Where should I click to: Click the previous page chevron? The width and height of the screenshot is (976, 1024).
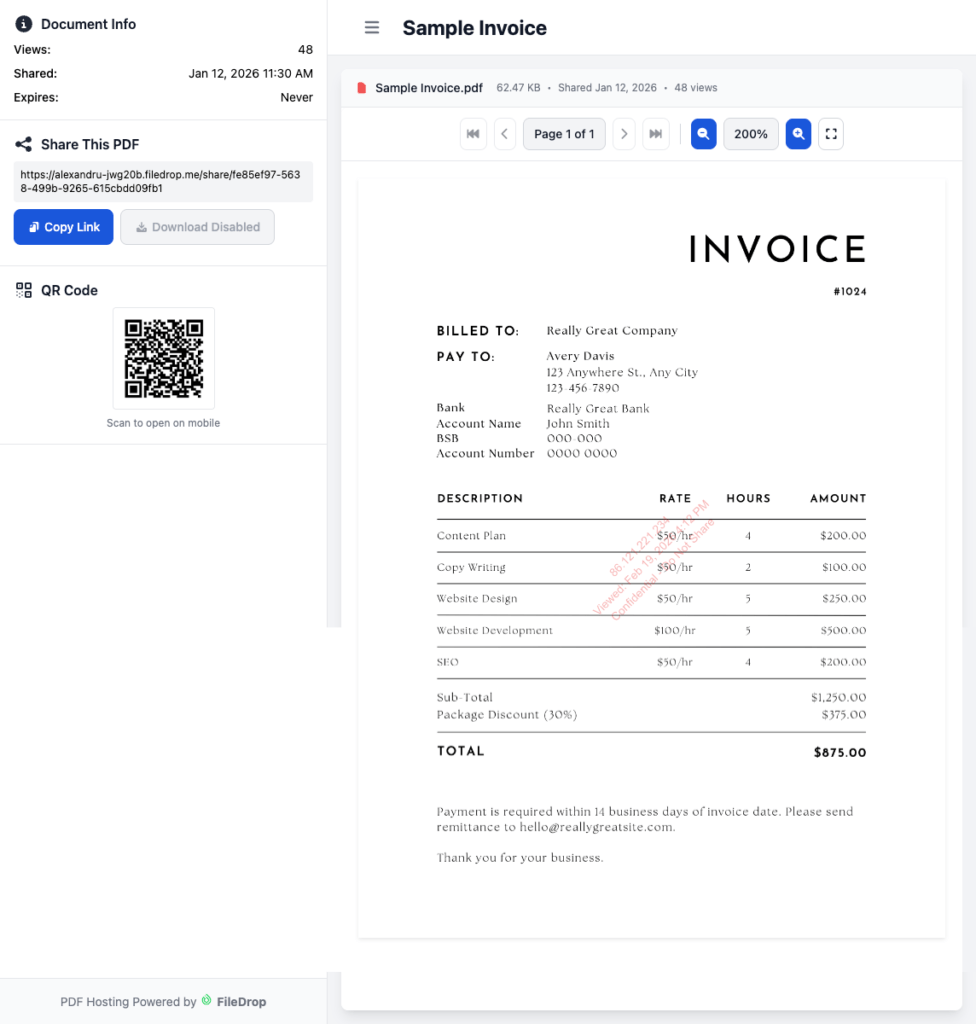pos(504,133)
